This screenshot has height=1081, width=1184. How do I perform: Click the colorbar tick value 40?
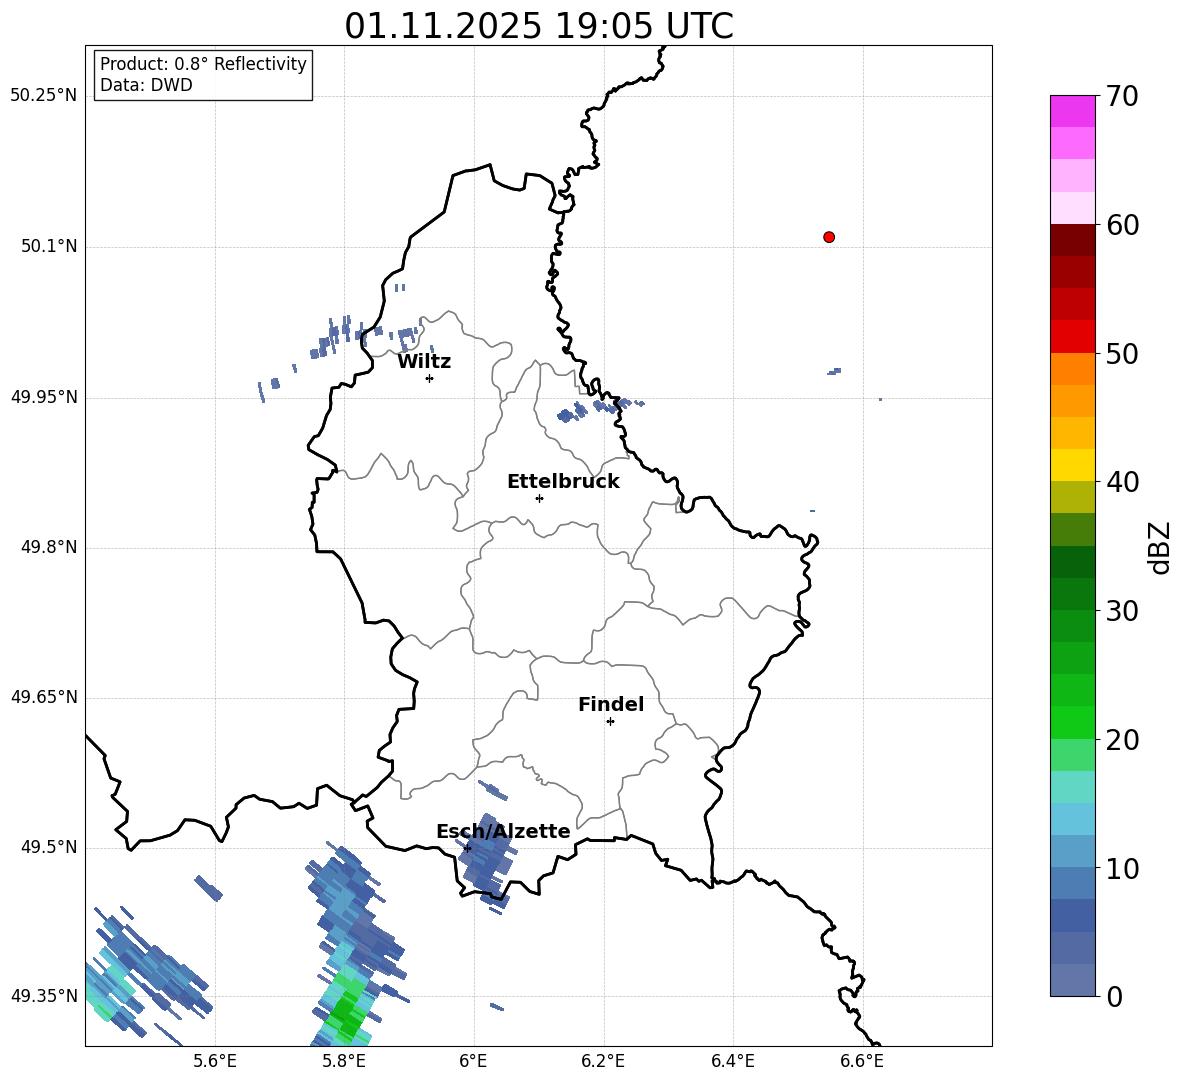[1122, 482]
